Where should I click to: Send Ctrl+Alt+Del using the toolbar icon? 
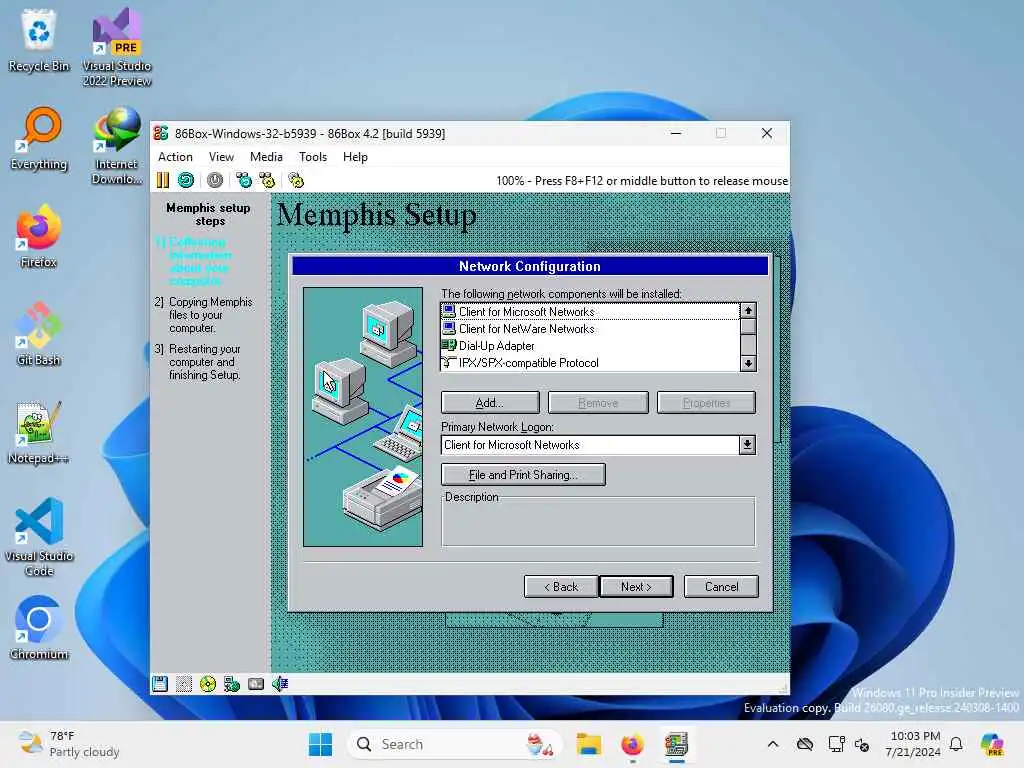[x=244, y=180]
